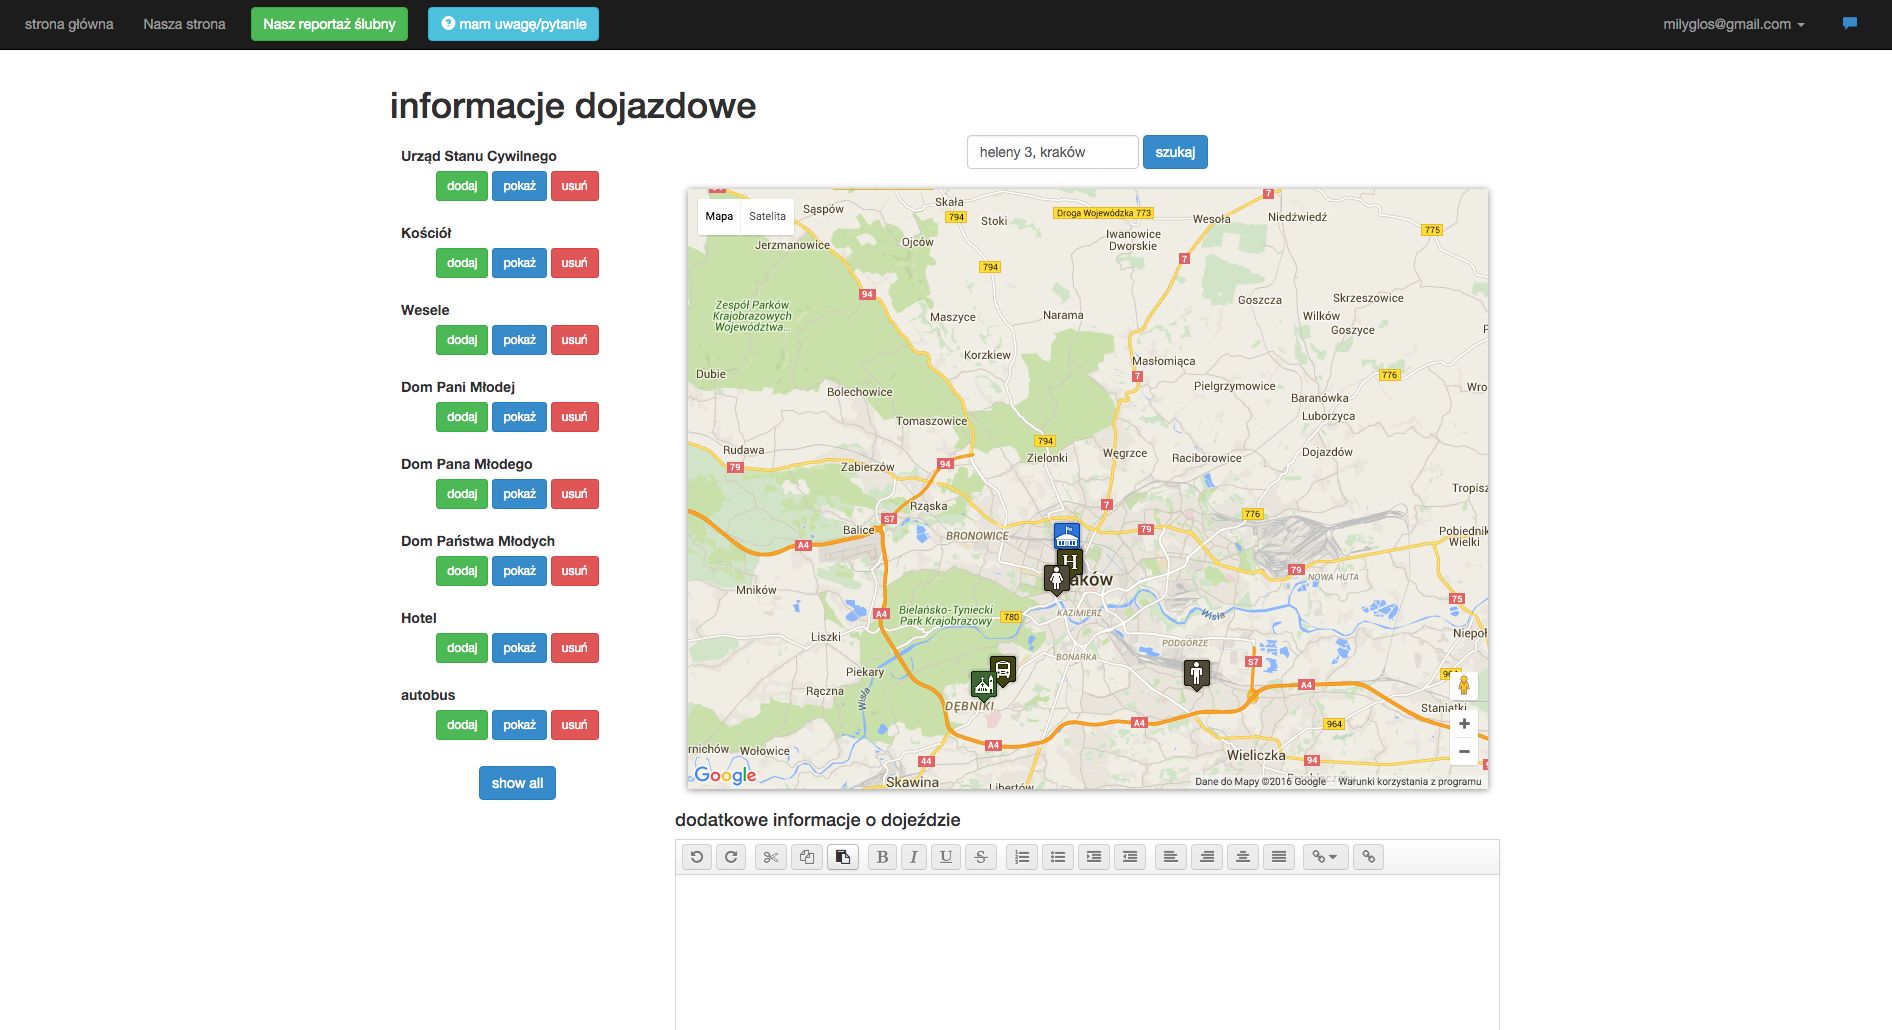Show Dom Pani Młodej on map
The height and width of the screenshot is (1030, 1892).
[519, 417]
